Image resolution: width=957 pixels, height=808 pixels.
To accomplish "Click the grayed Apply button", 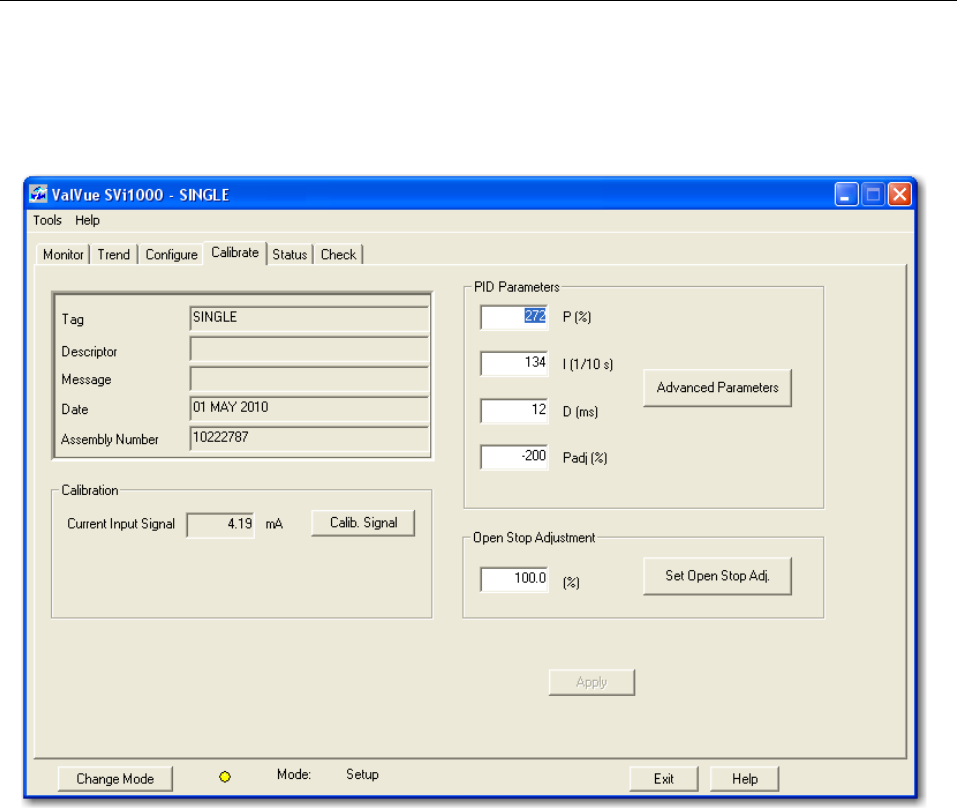I will pos(591,682).
